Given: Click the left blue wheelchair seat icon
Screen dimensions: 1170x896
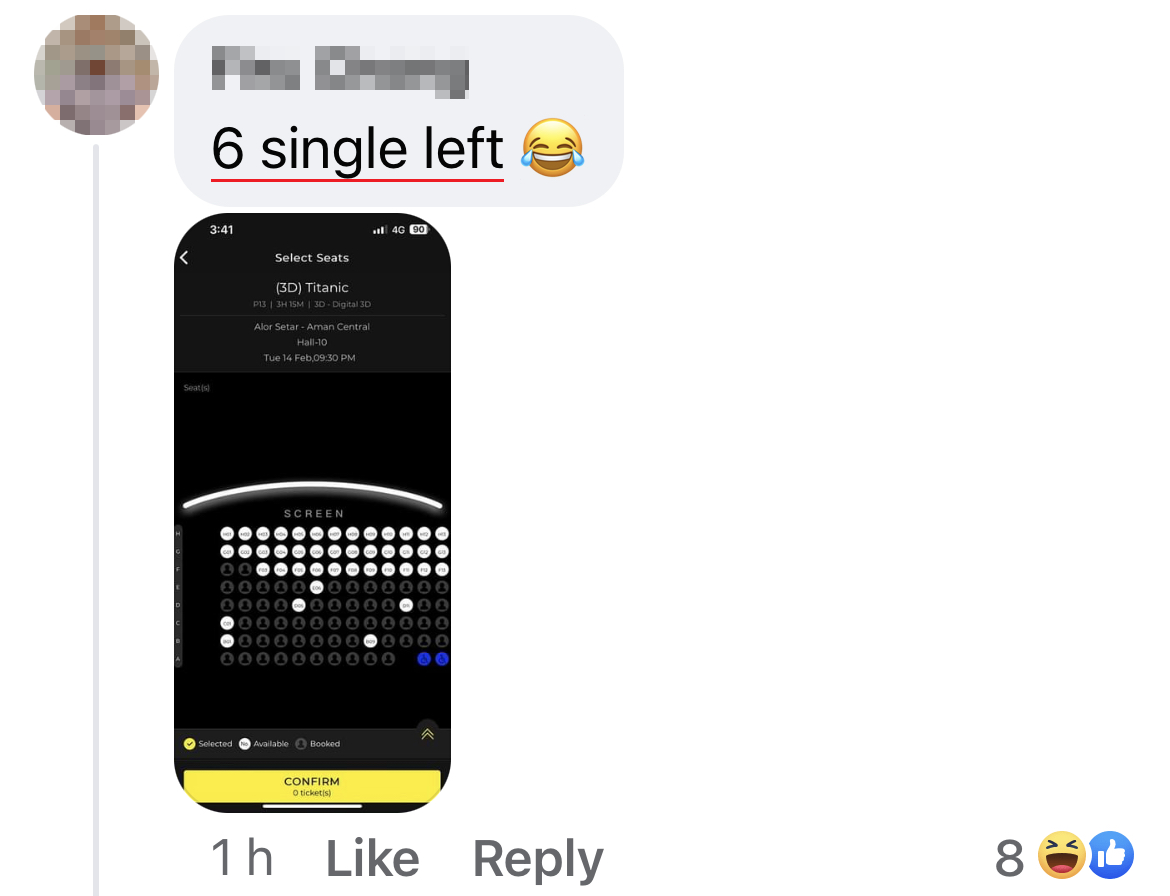Looking at the screenshot, I should point(424,659).
